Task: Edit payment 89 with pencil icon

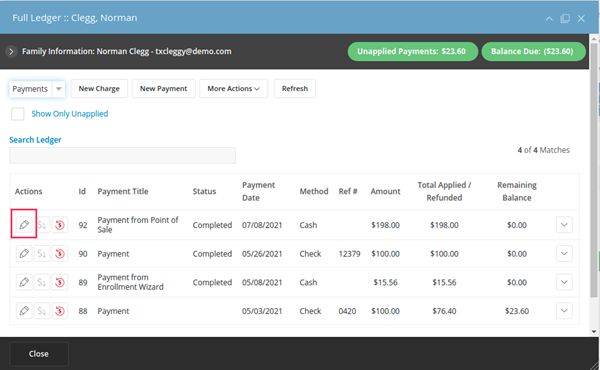Action: click(24, 282)
